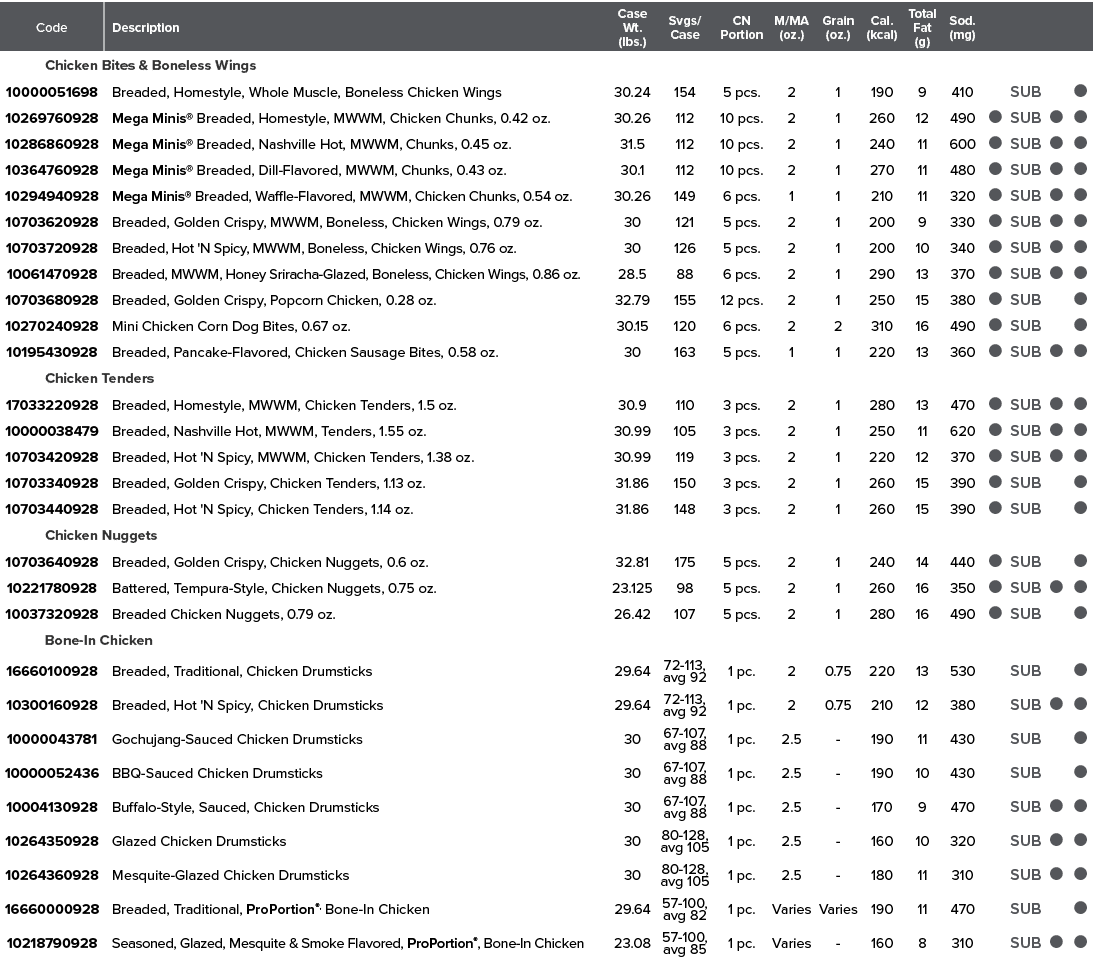This screenshot has height=970, width=1093.
Task: Select the Chicken Nuggets section heading
Action: 101,535
